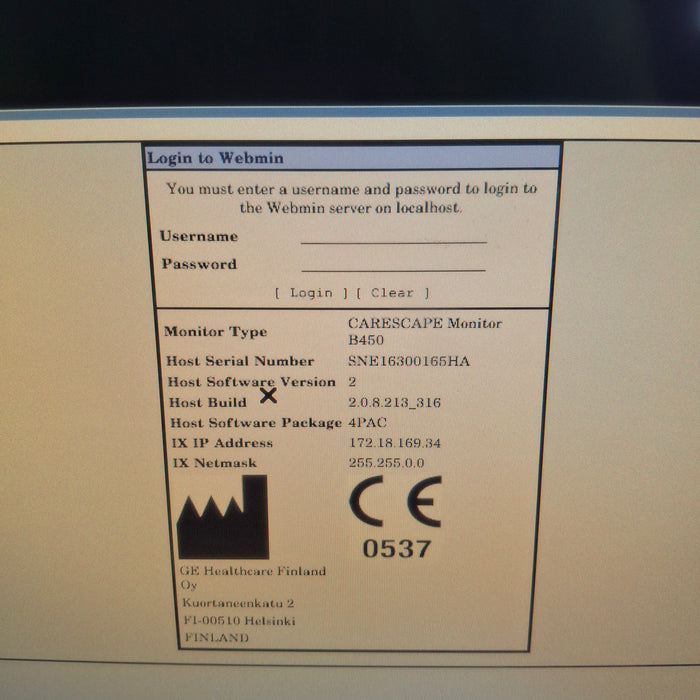Click the Webmin login instruction message

point(351,198)
